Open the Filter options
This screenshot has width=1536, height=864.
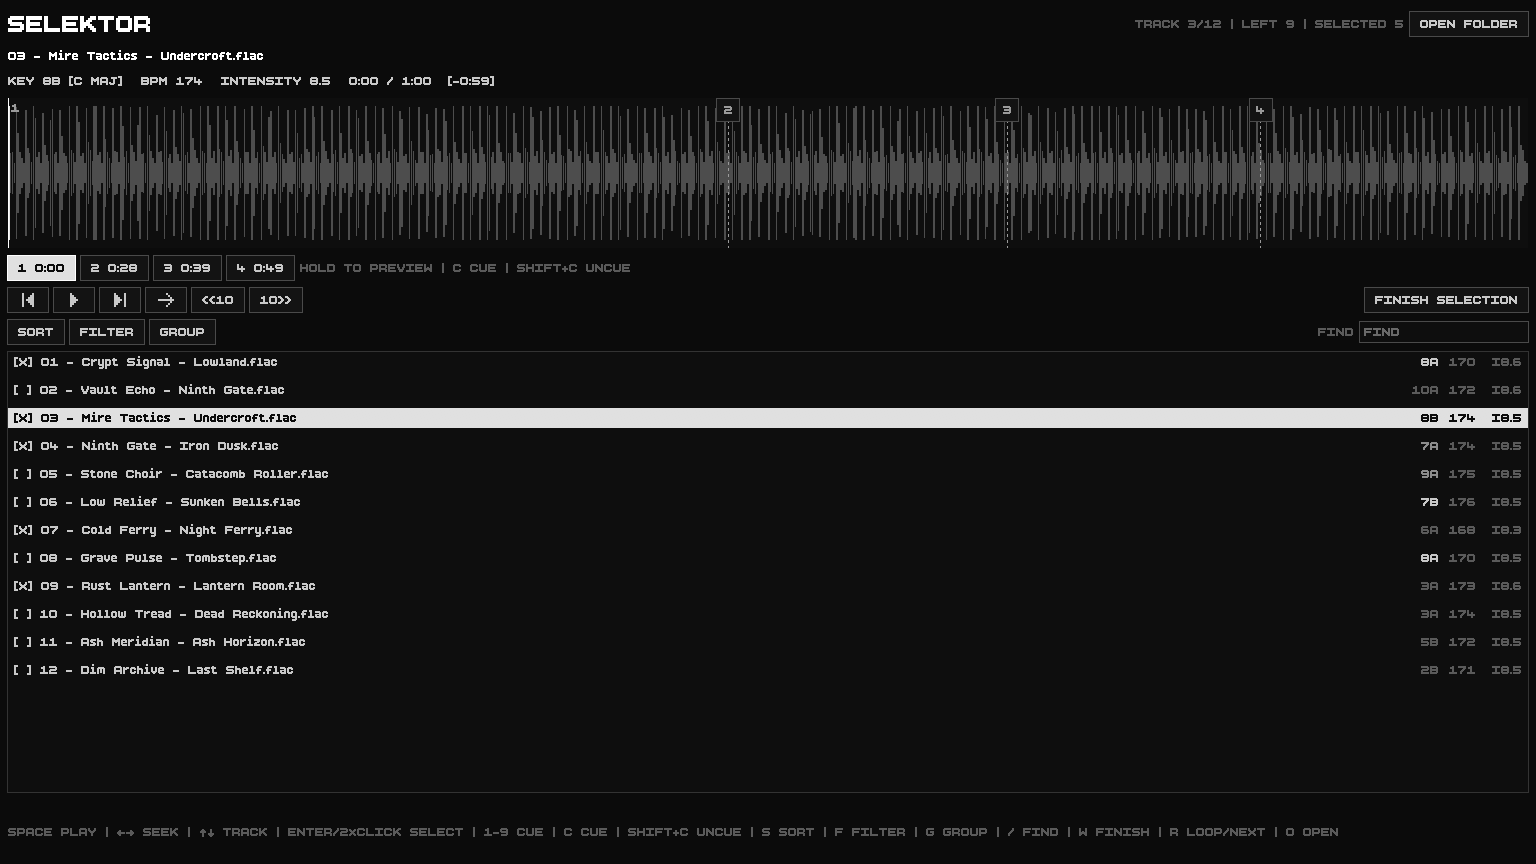tap(106, 332)
